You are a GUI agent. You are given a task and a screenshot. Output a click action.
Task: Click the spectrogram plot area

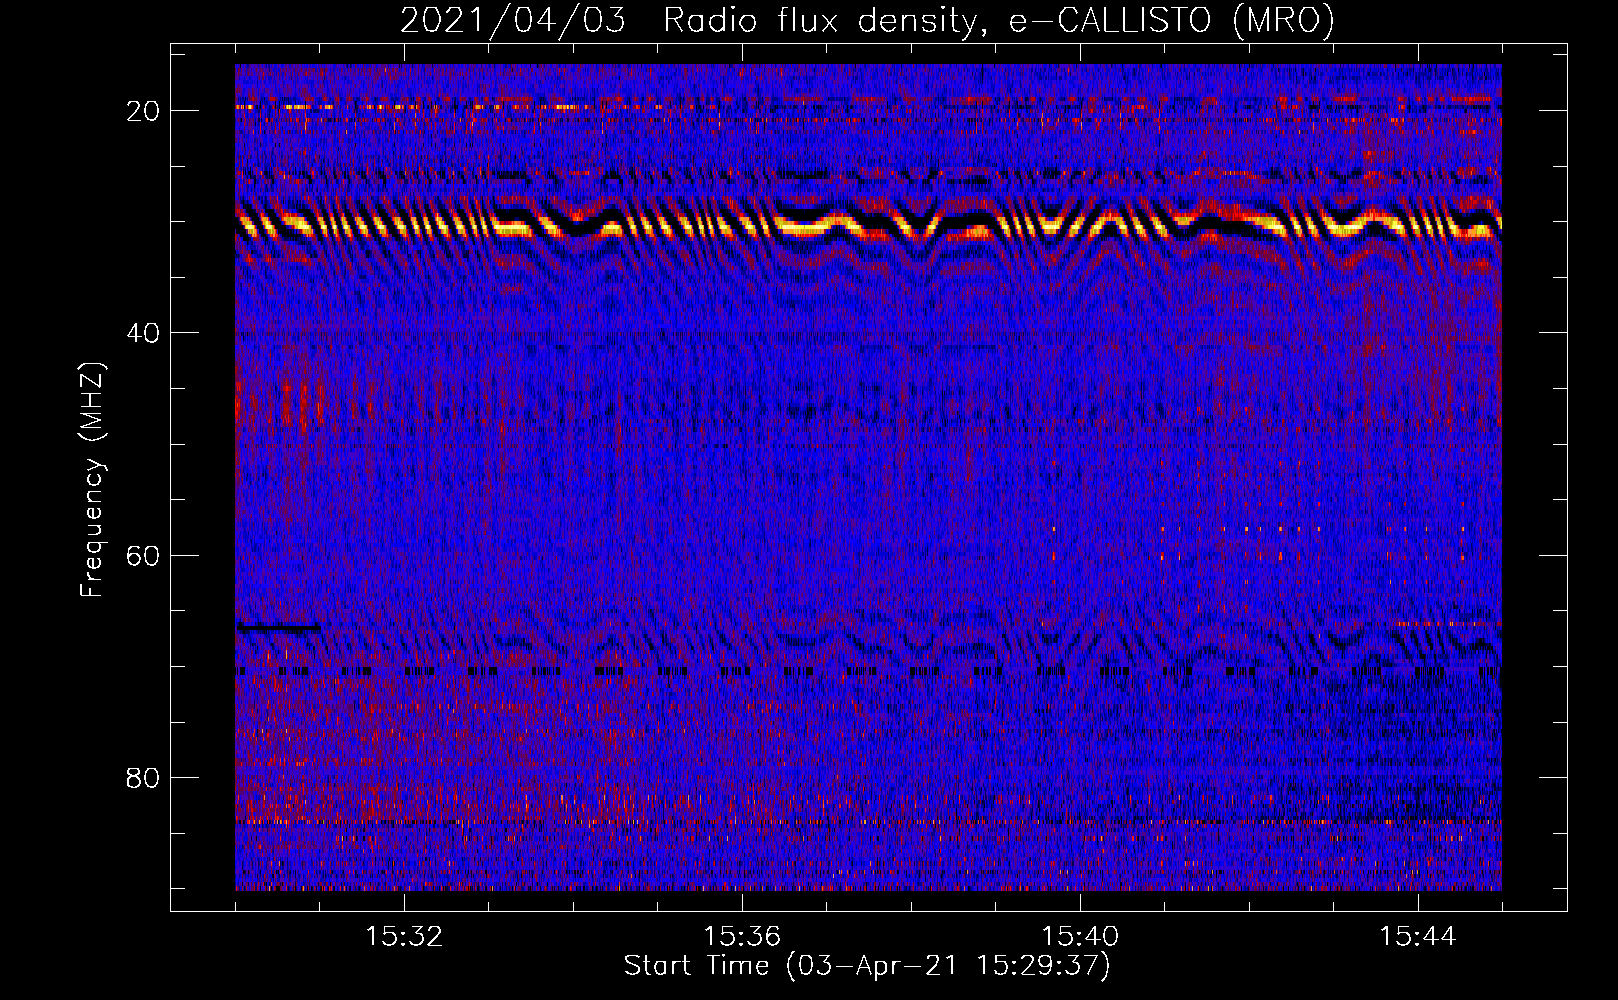[868, 477]
